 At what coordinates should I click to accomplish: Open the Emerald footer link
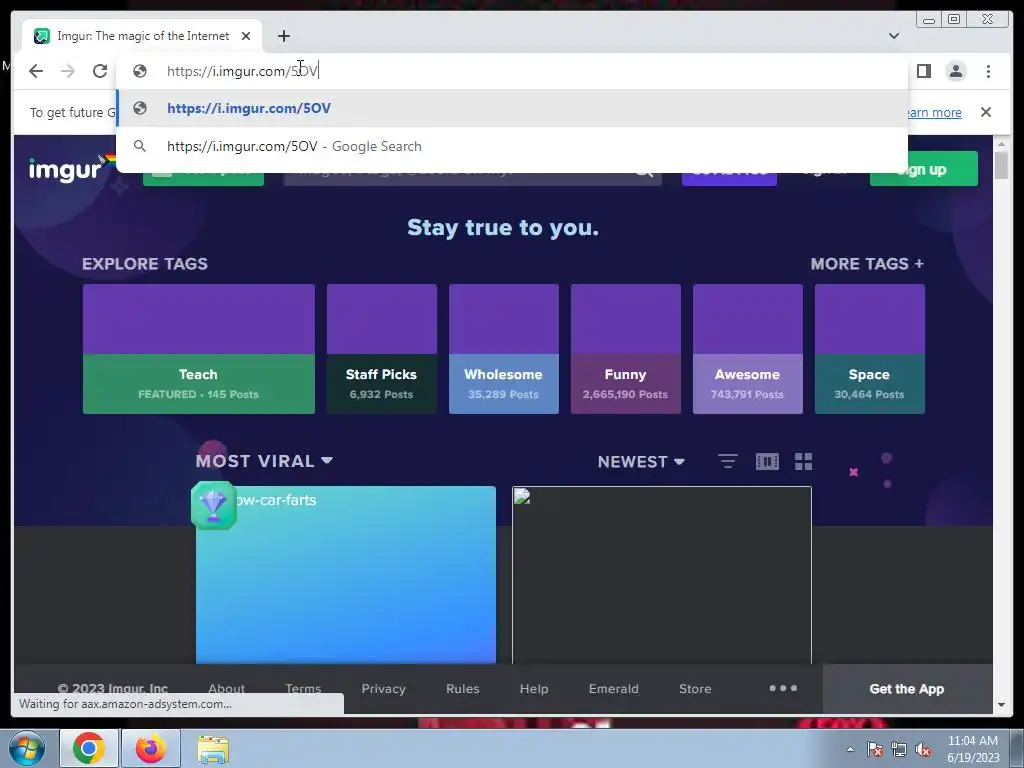[613, 688]
